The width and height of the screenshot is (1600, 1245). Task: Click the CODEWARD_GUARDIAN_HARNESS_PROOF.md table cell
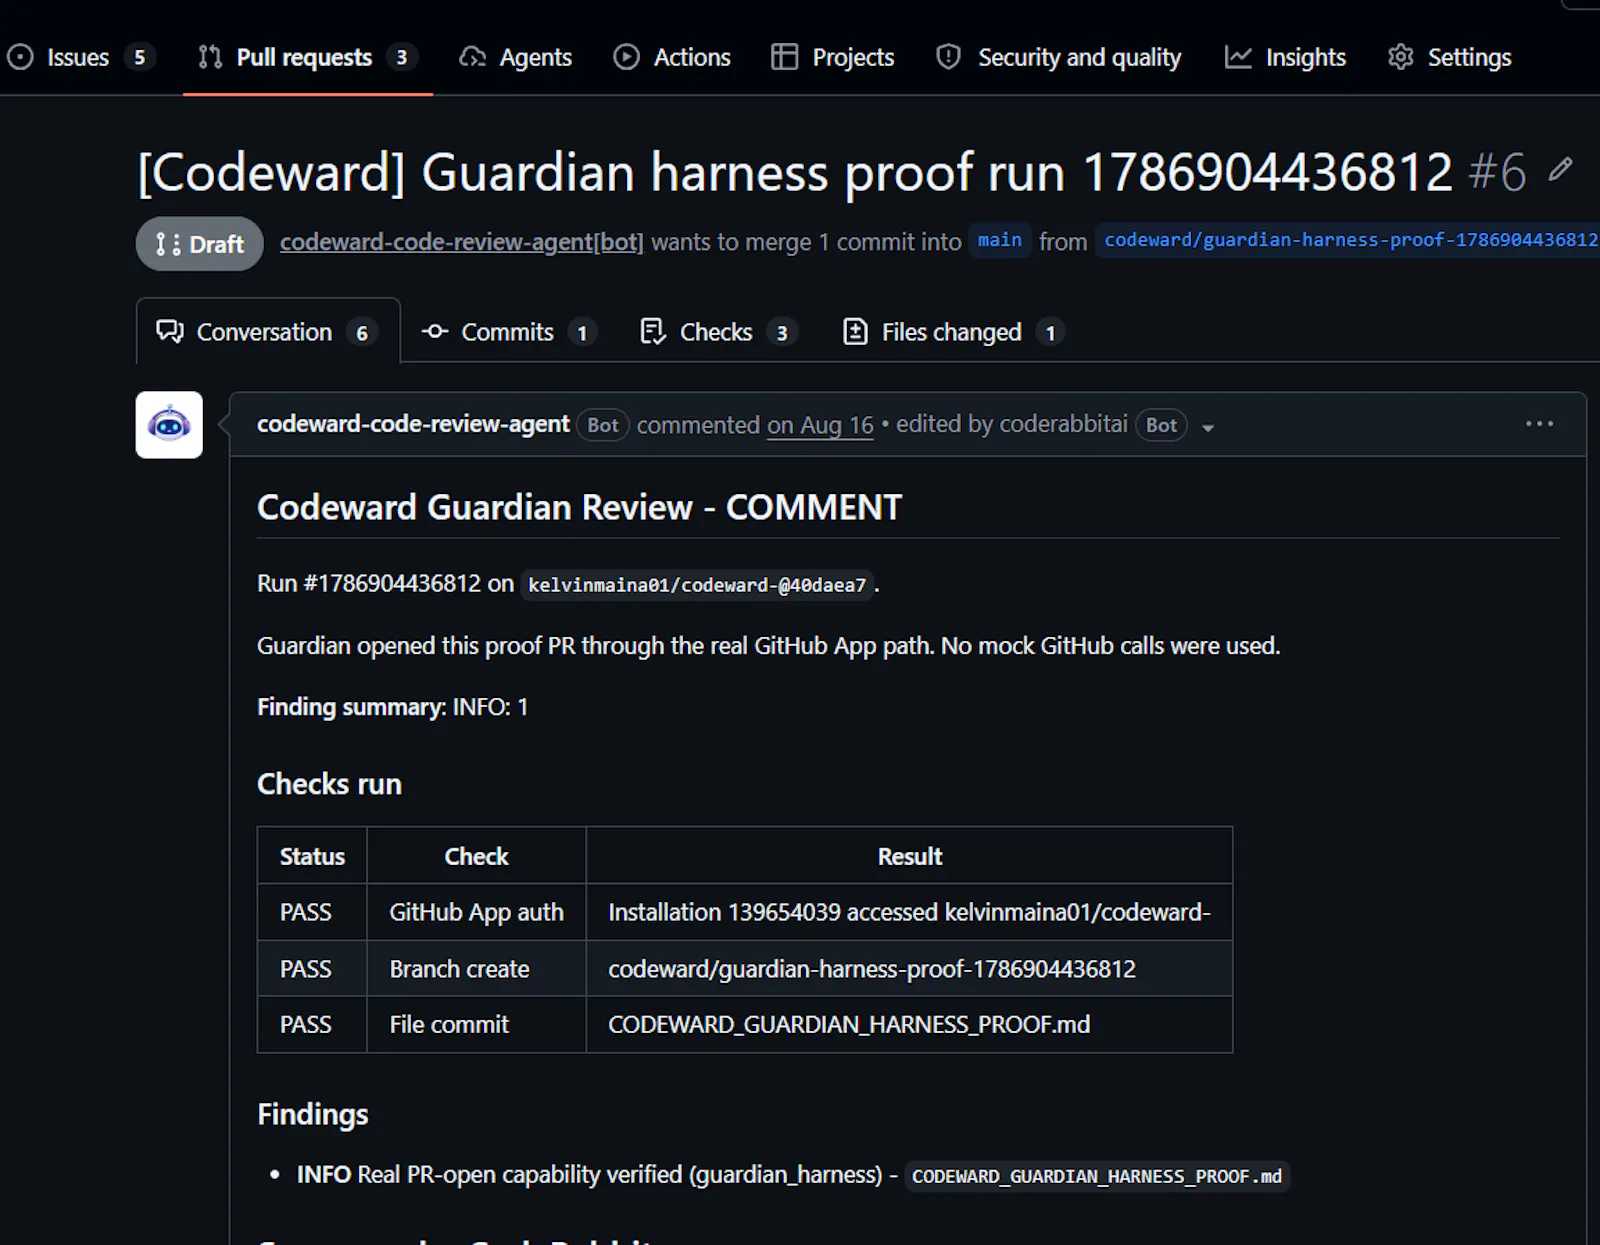pos(909,1025)
